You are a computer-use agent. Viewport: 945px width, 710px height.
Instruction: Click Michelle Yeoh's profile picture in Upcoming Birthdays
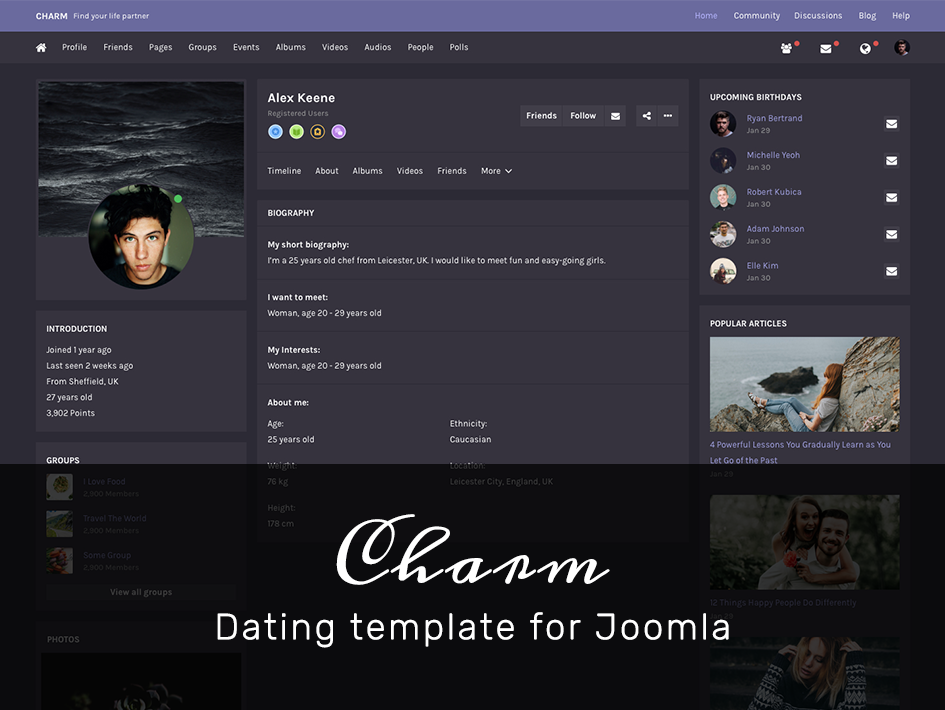pyautogui.click(x=723, y=160)
